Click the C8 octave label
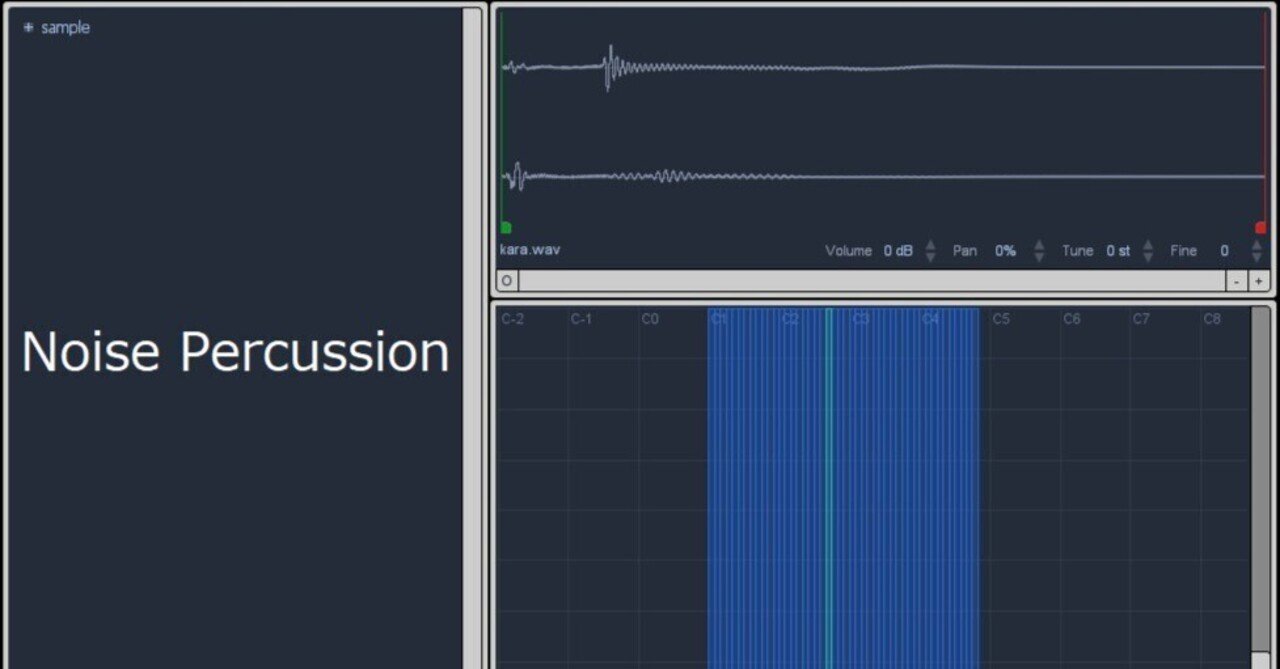1280x669 pixels. 1212,319
